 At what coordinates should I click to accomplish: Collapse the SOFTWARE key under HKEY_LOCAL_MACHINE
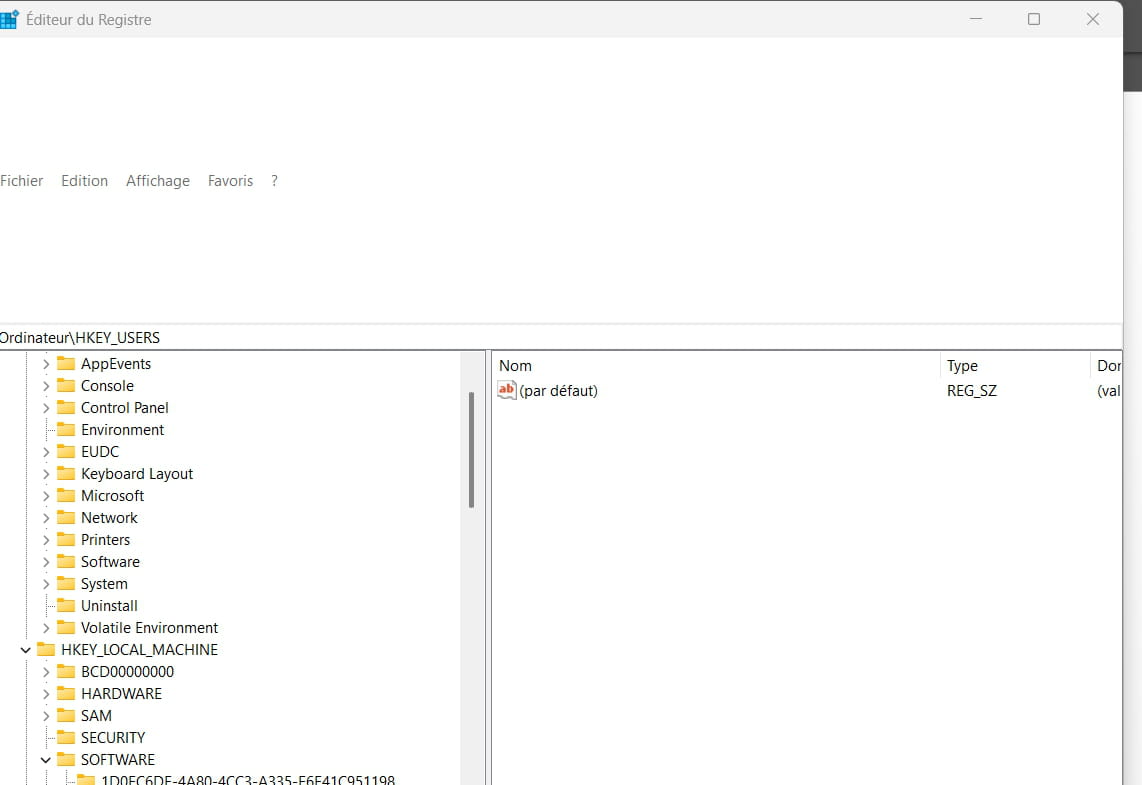46,760
